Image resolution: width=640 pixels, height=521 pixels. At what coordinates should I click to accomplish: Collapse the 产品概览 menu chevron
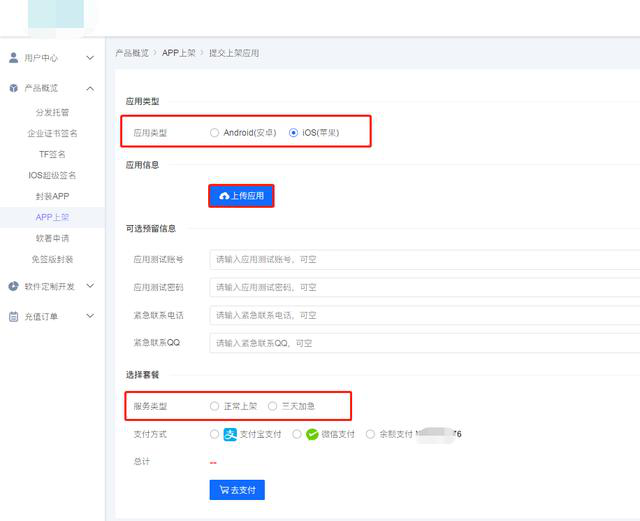90,88
